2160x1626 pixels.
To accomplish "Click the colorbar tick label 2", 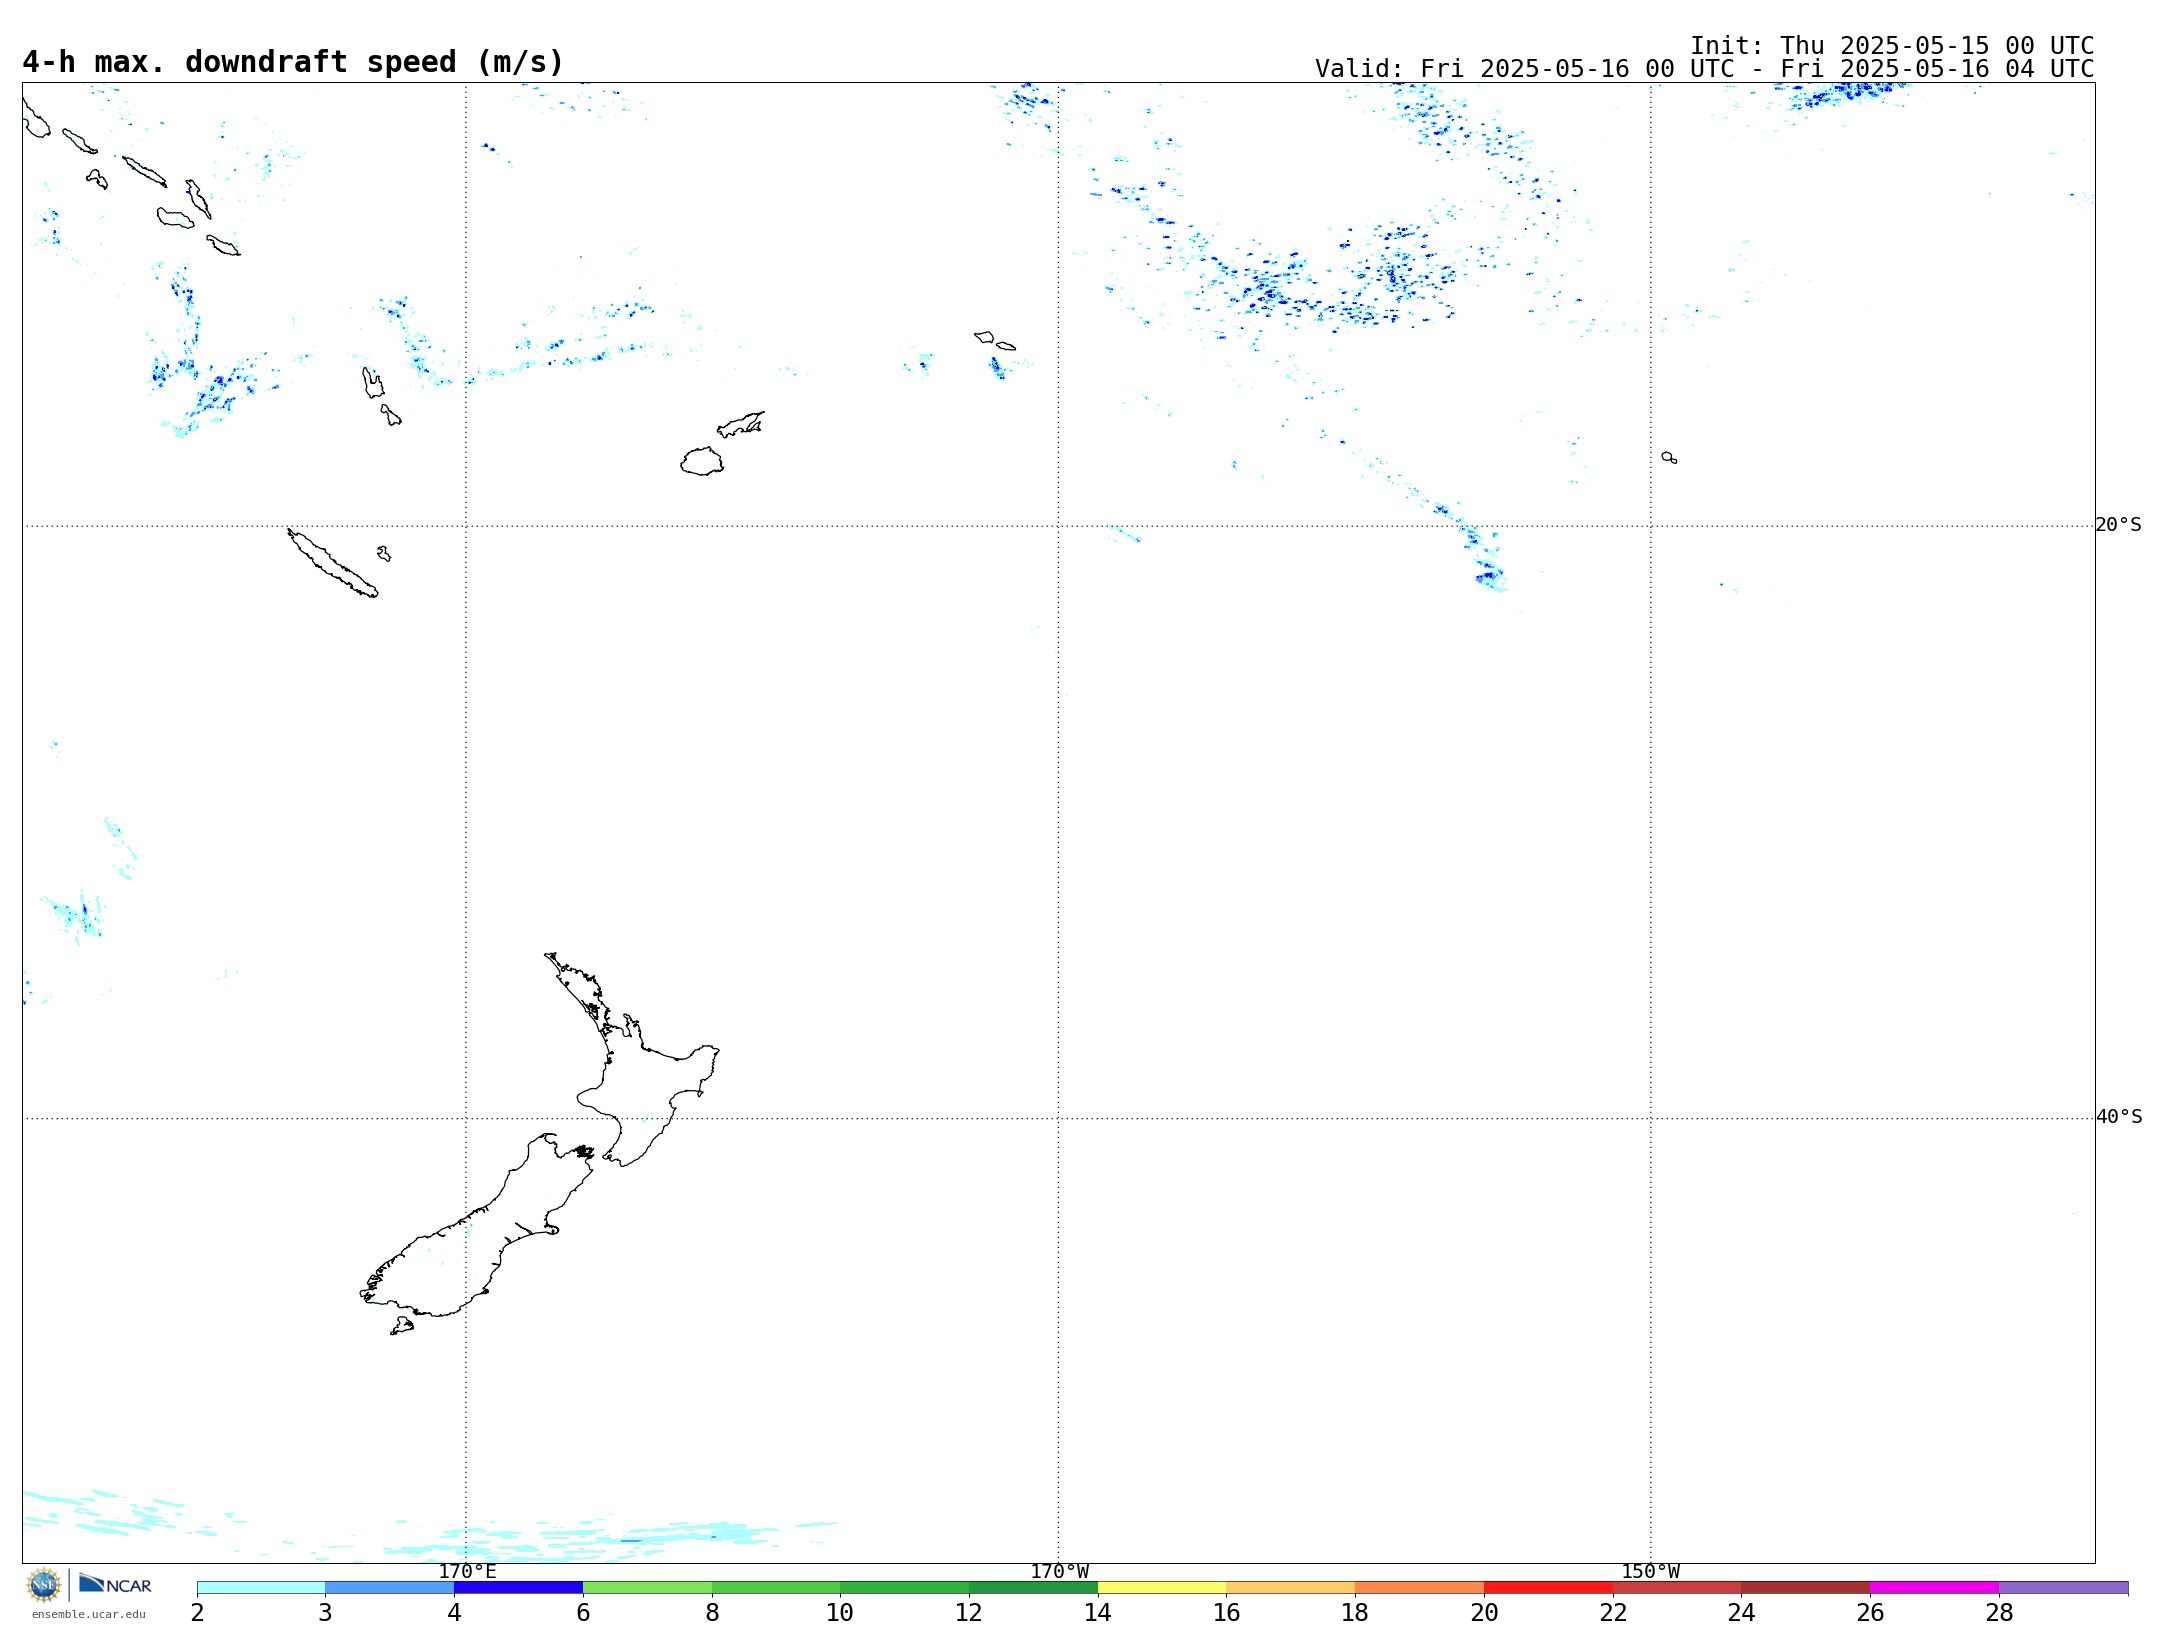I will click(197, 1612).
